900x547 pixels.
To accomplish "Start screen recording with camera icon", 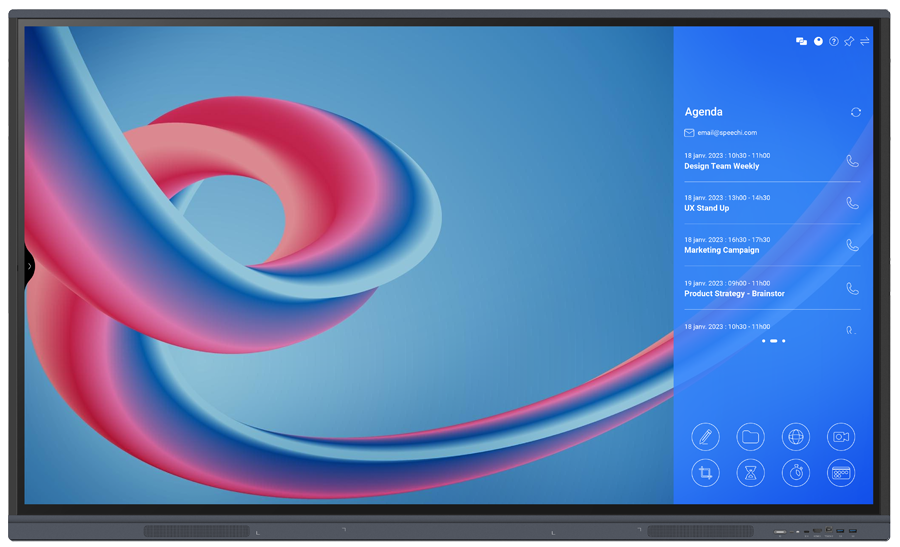I will pos(841,436).
